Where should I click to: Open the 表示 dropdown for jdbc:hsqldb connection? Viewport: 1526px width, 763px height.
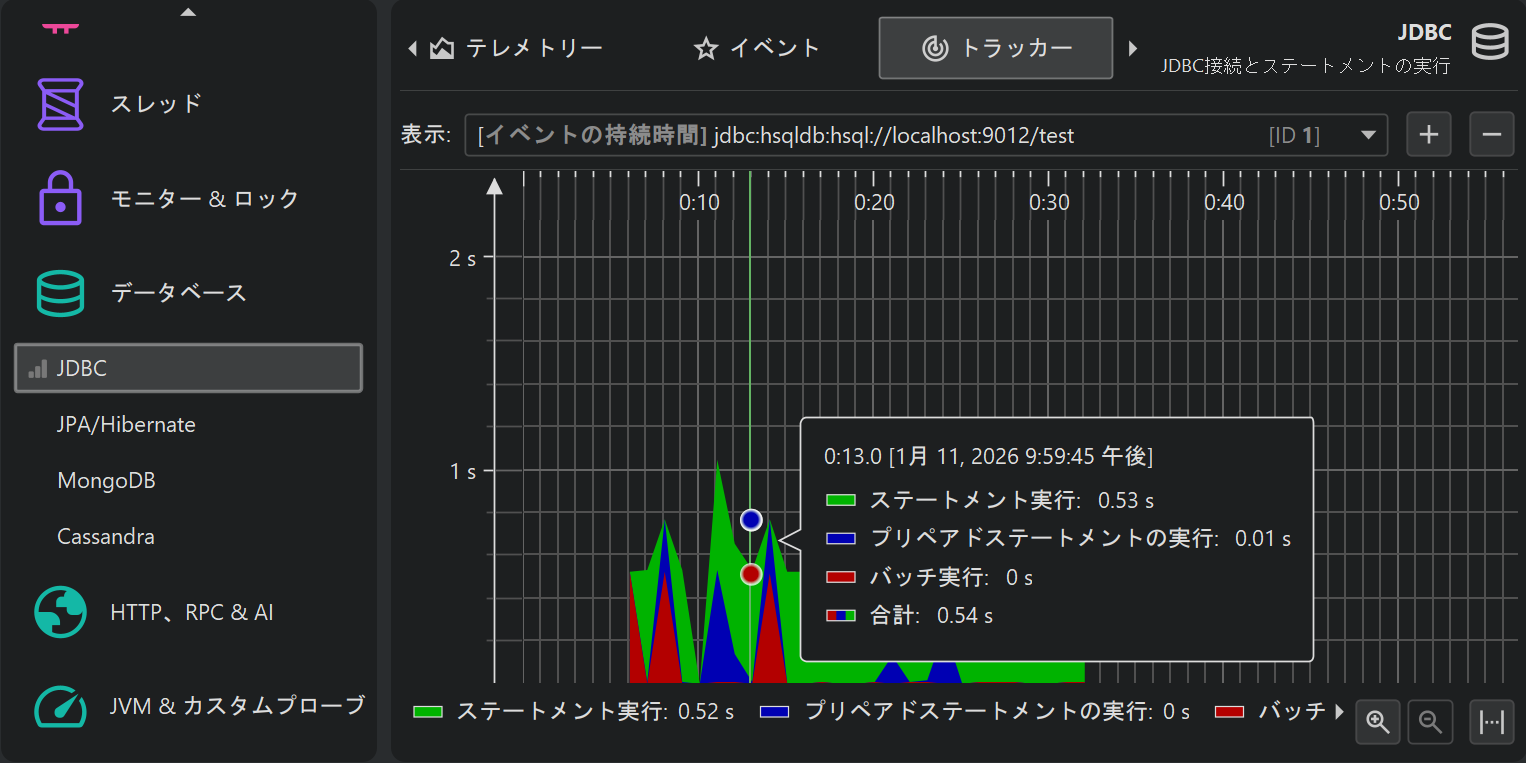tap(926, 135)
